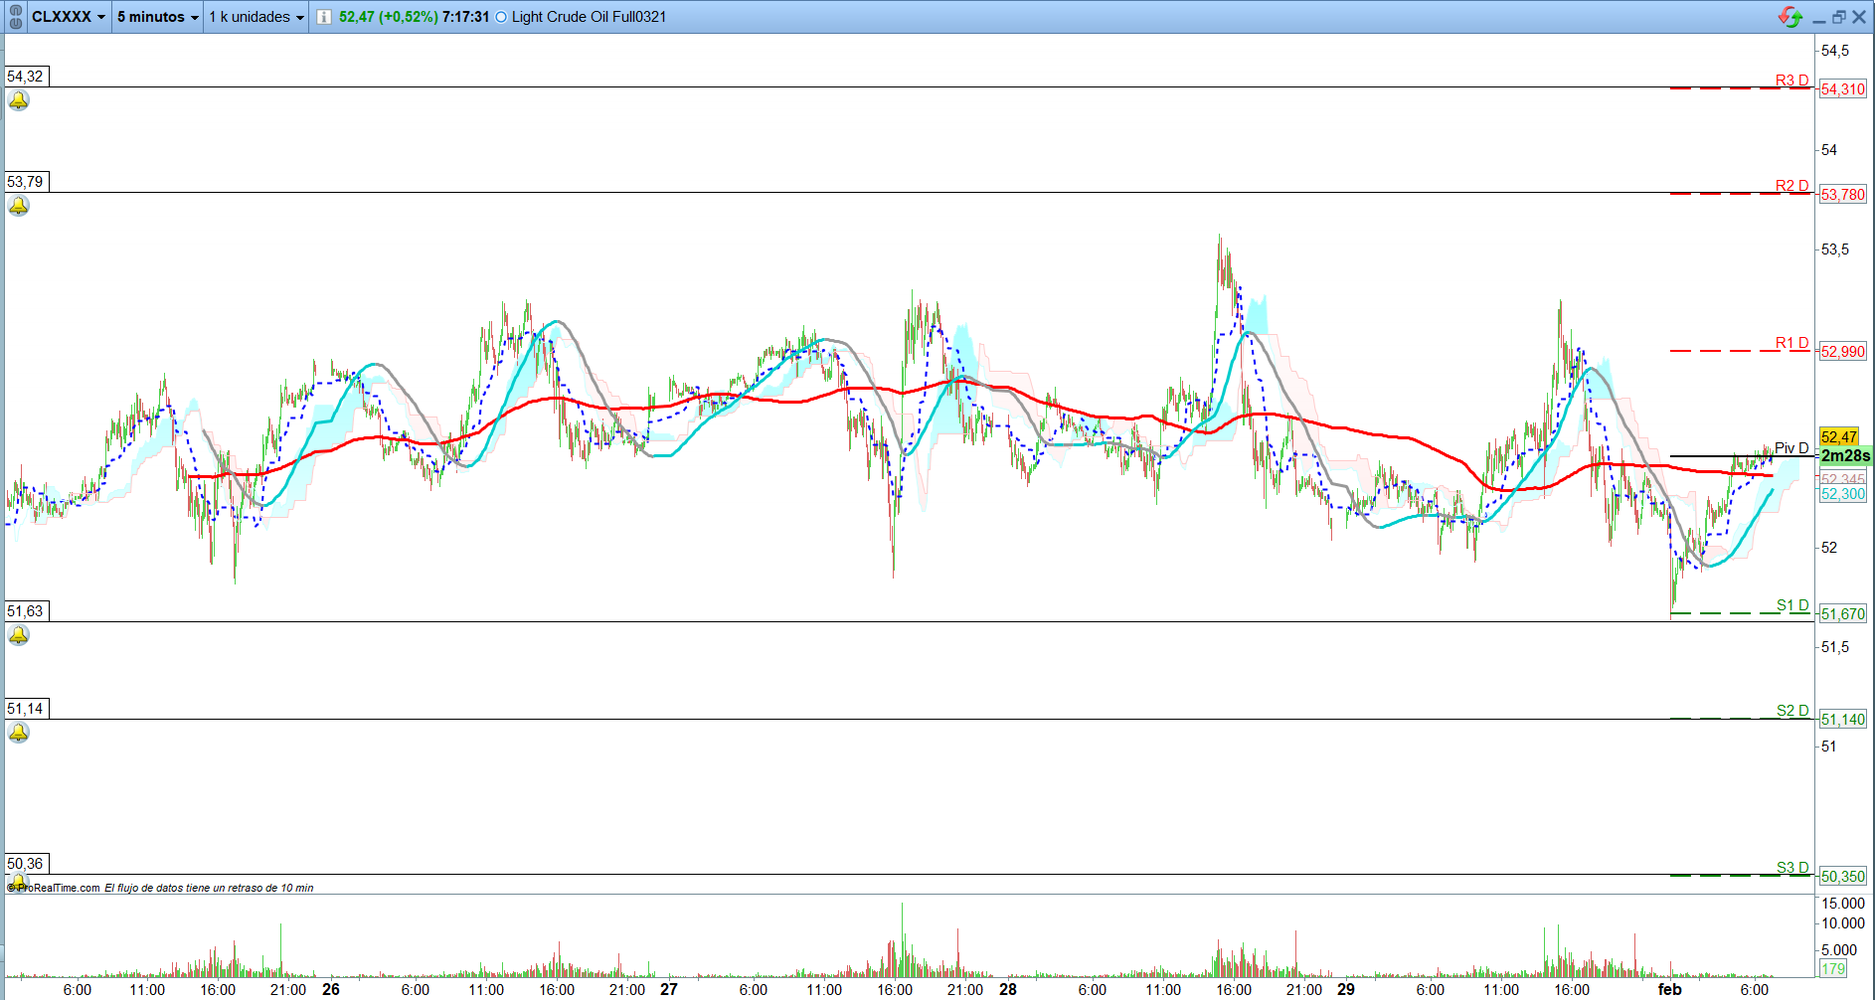Click the red-green refresh arrows icon
Image resolution: width=1875 pixels, height=1000 pixels.
coord(1789,17)
